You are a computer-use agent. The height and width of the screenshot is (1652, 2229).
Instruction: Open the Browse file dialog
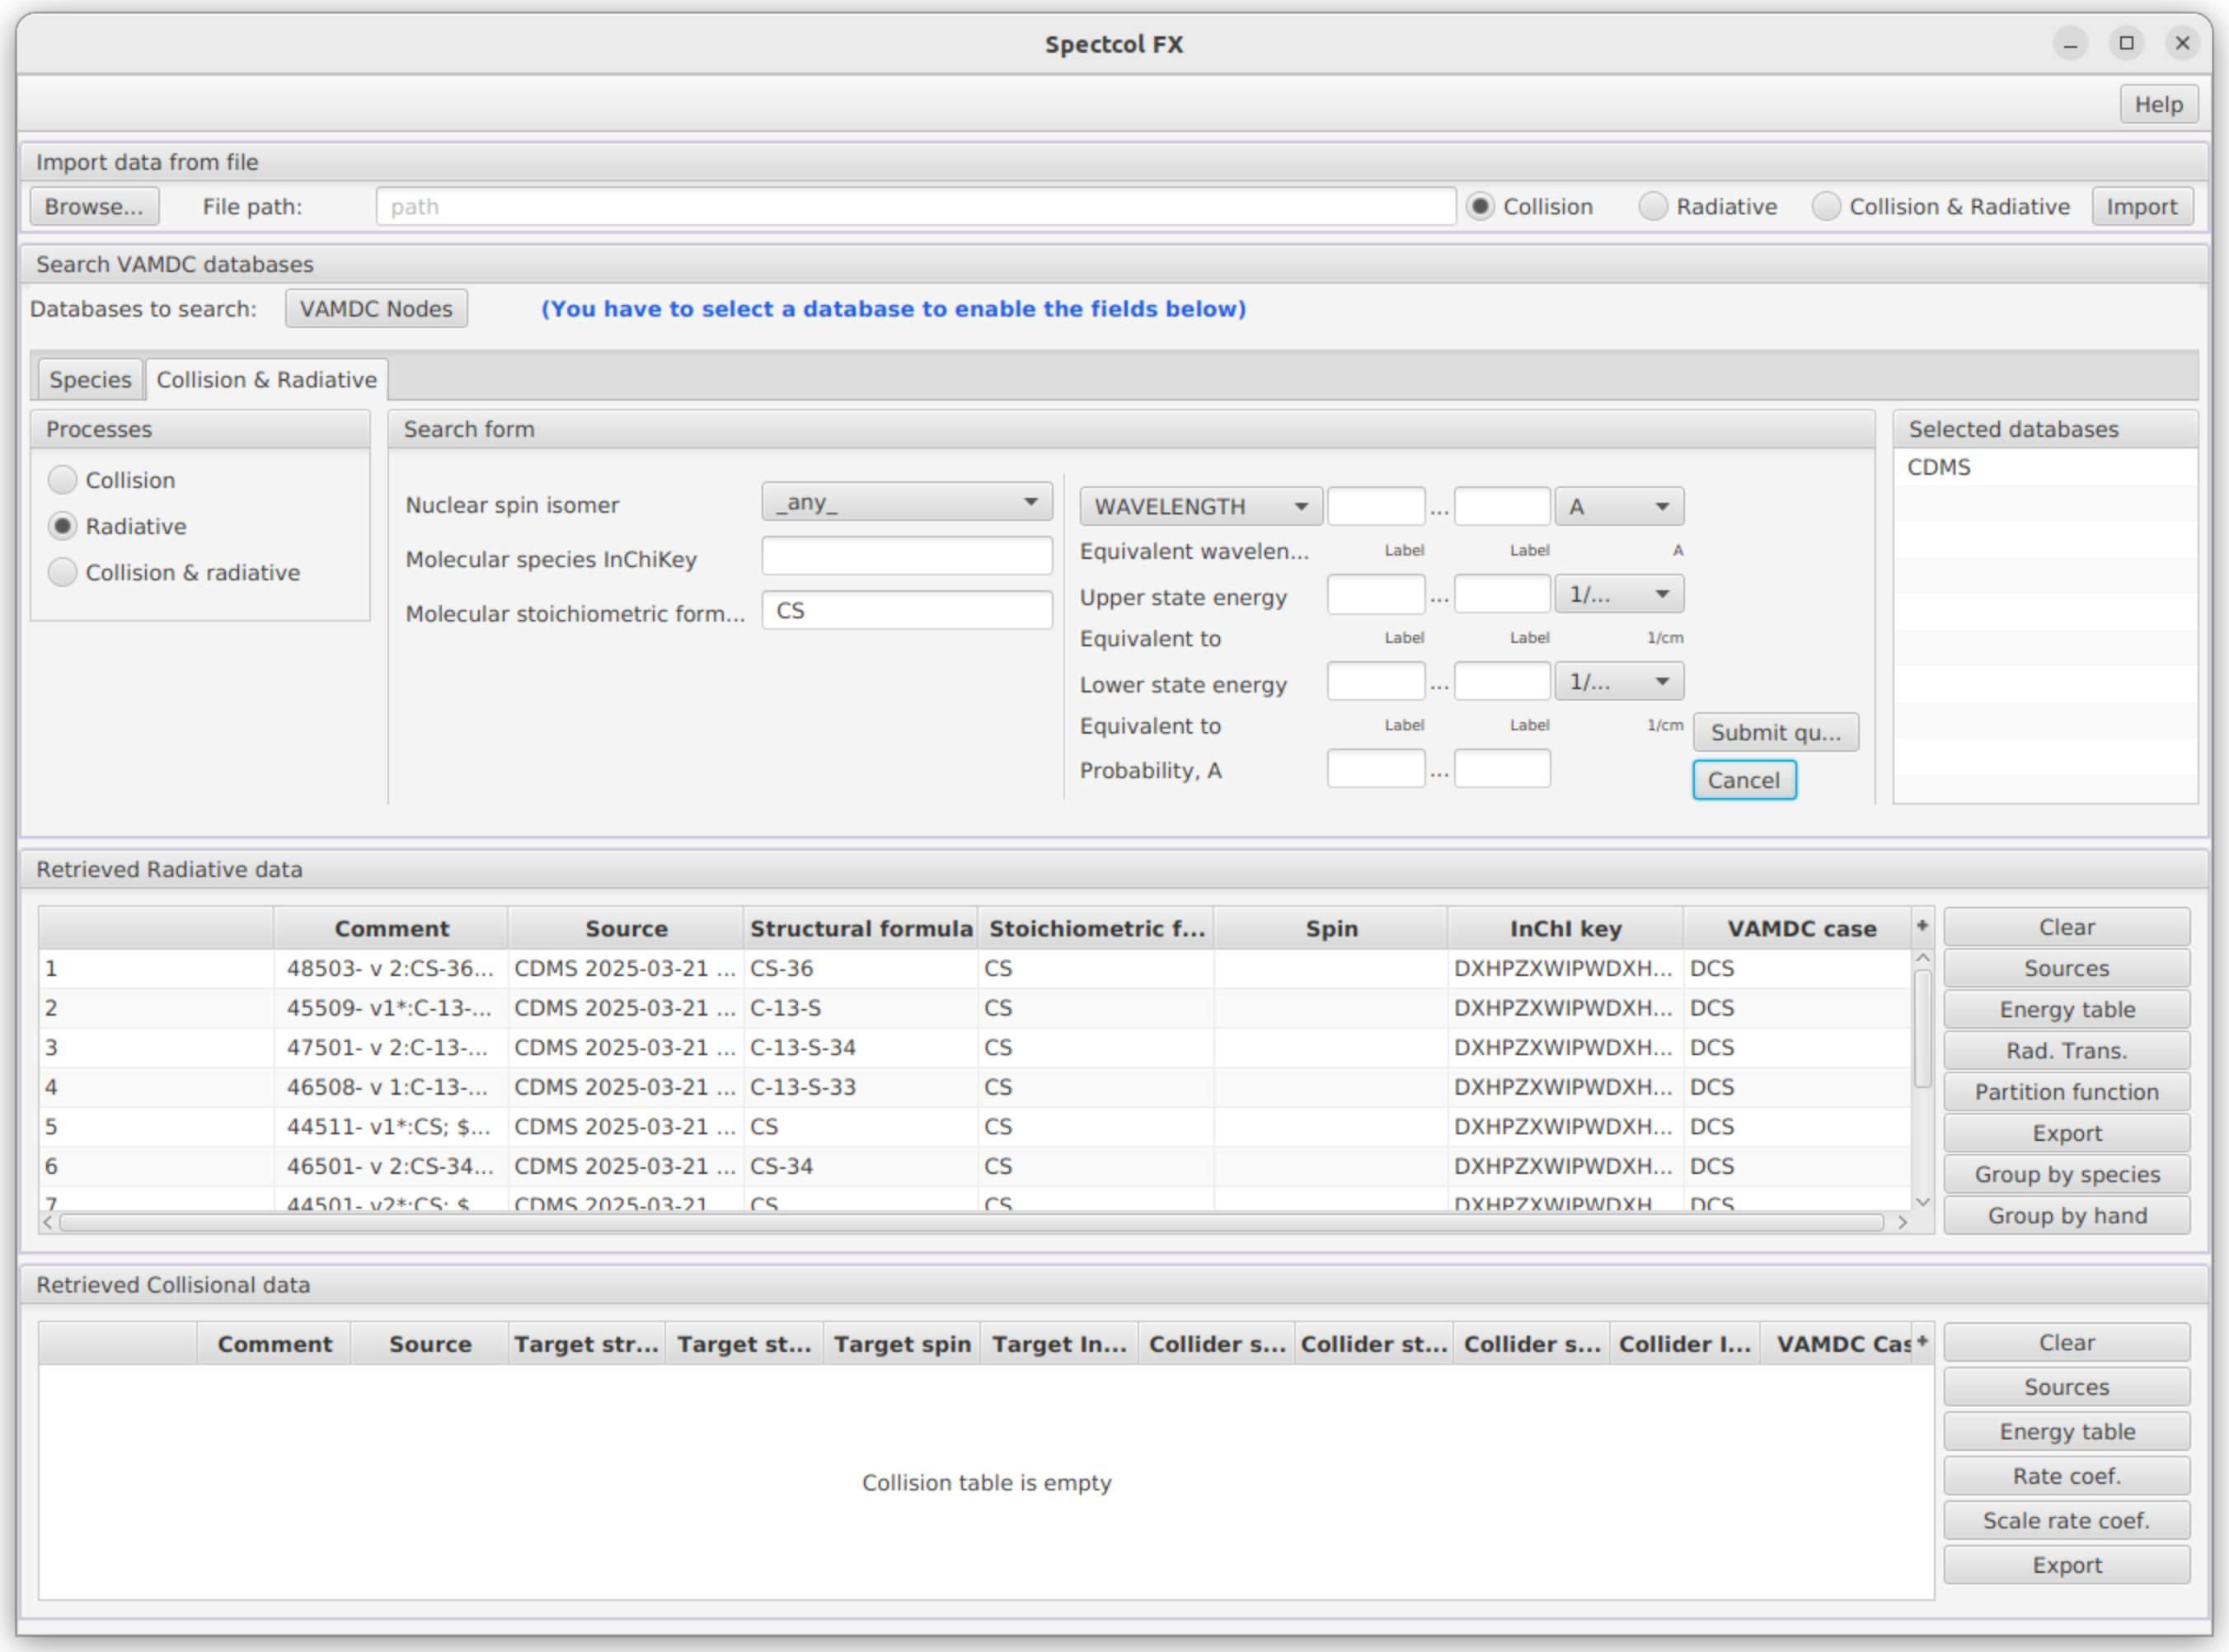pos(94,207)
